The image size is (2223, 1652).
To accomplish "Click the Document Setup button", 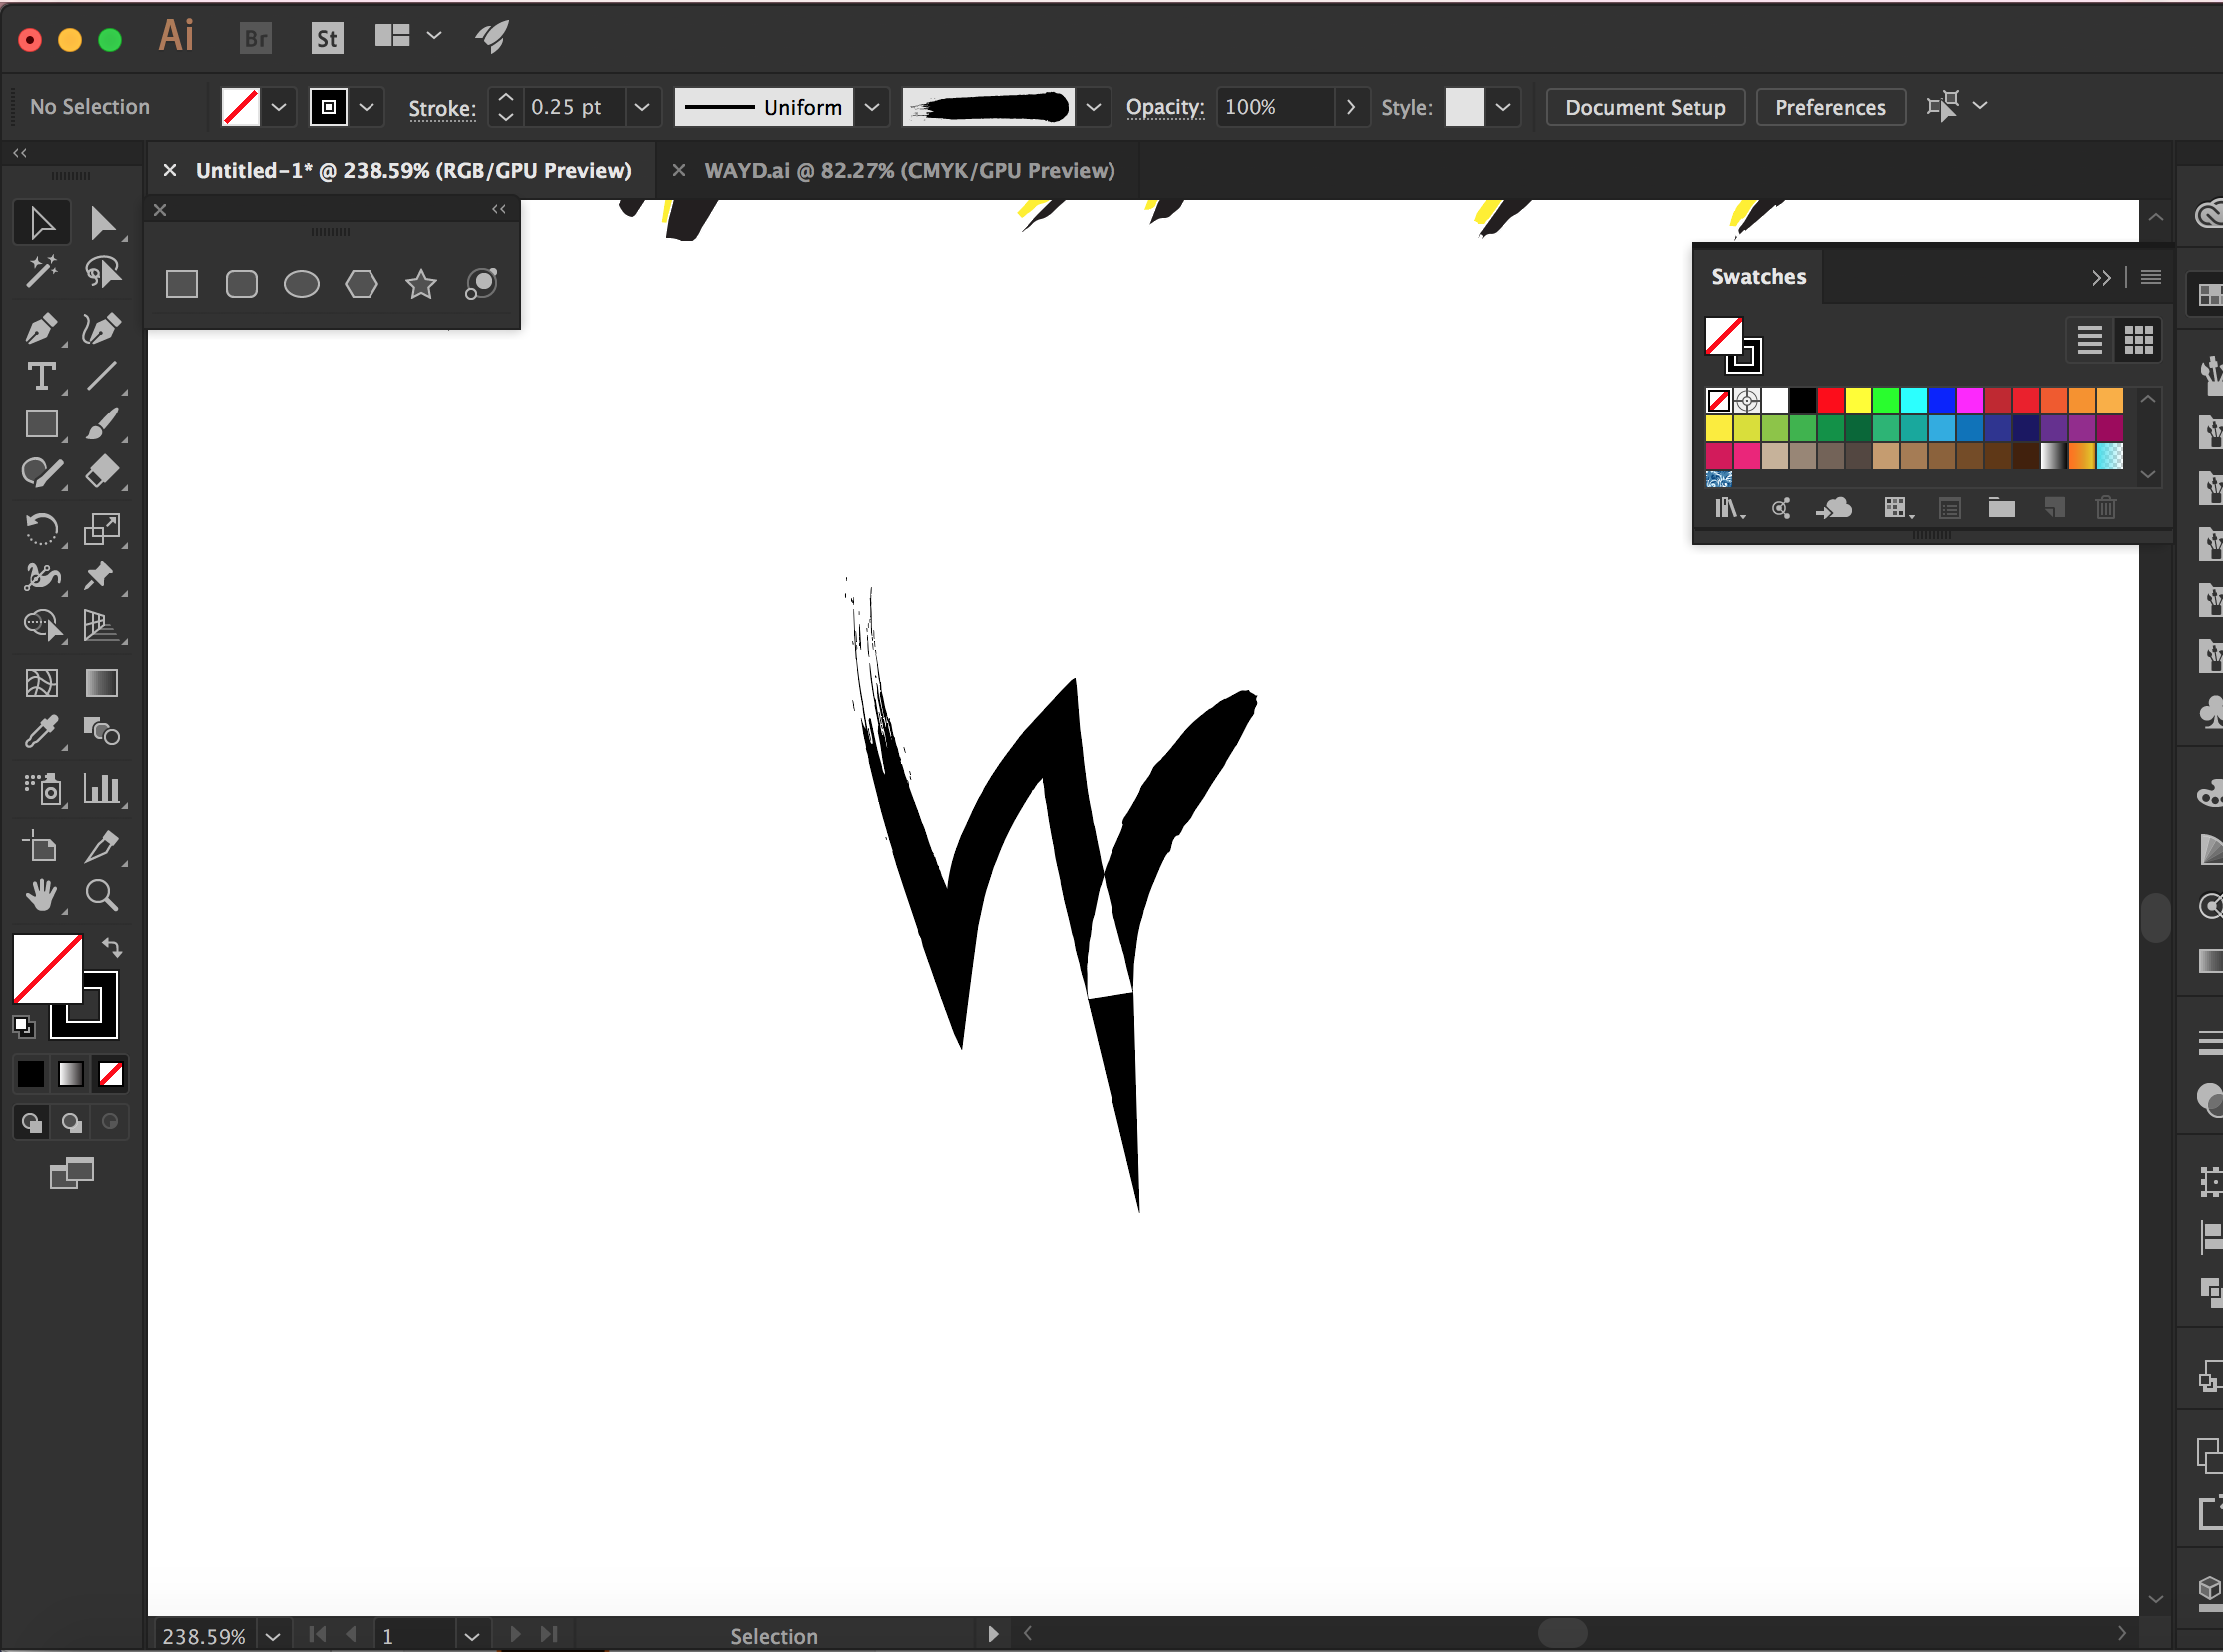I will (x=1644, y=107).
